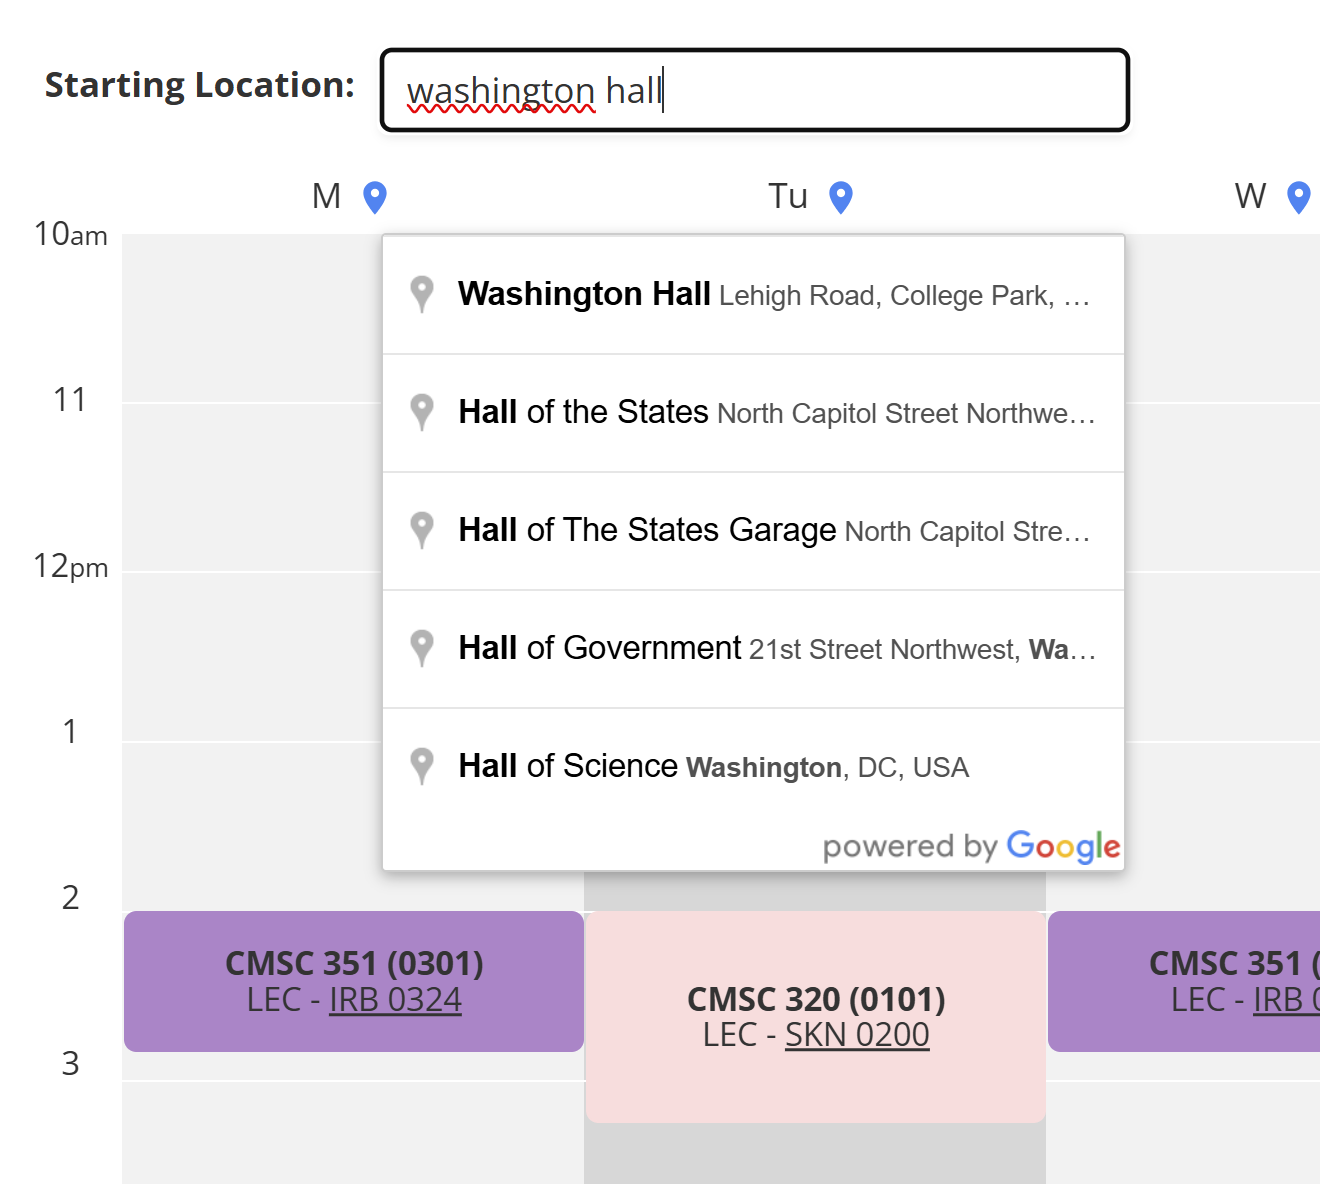Click Monday's blue location pin icon
Screen dimensions: 1320x1184
pyautogui.click(x=374, y=196)
